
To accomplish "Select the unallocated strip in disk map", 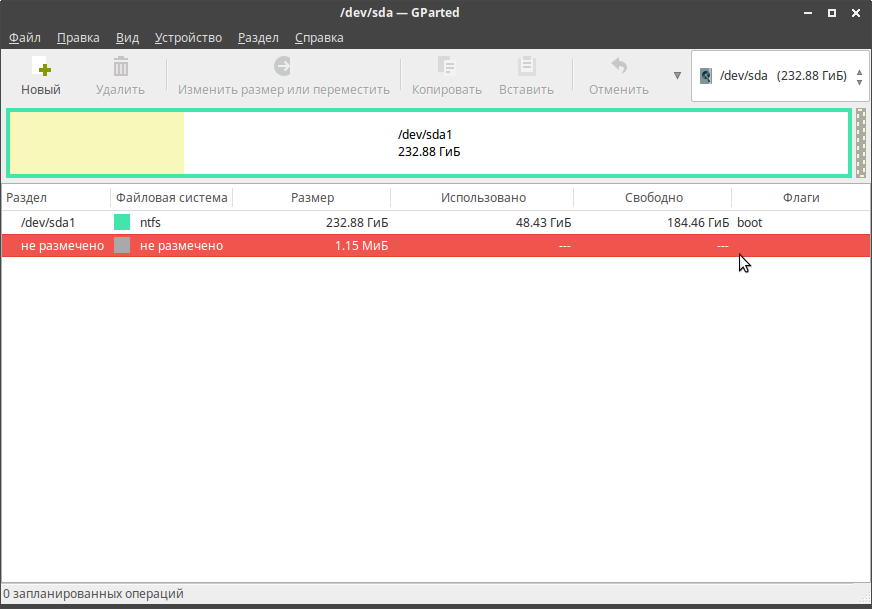I will [x=861, y=143].
